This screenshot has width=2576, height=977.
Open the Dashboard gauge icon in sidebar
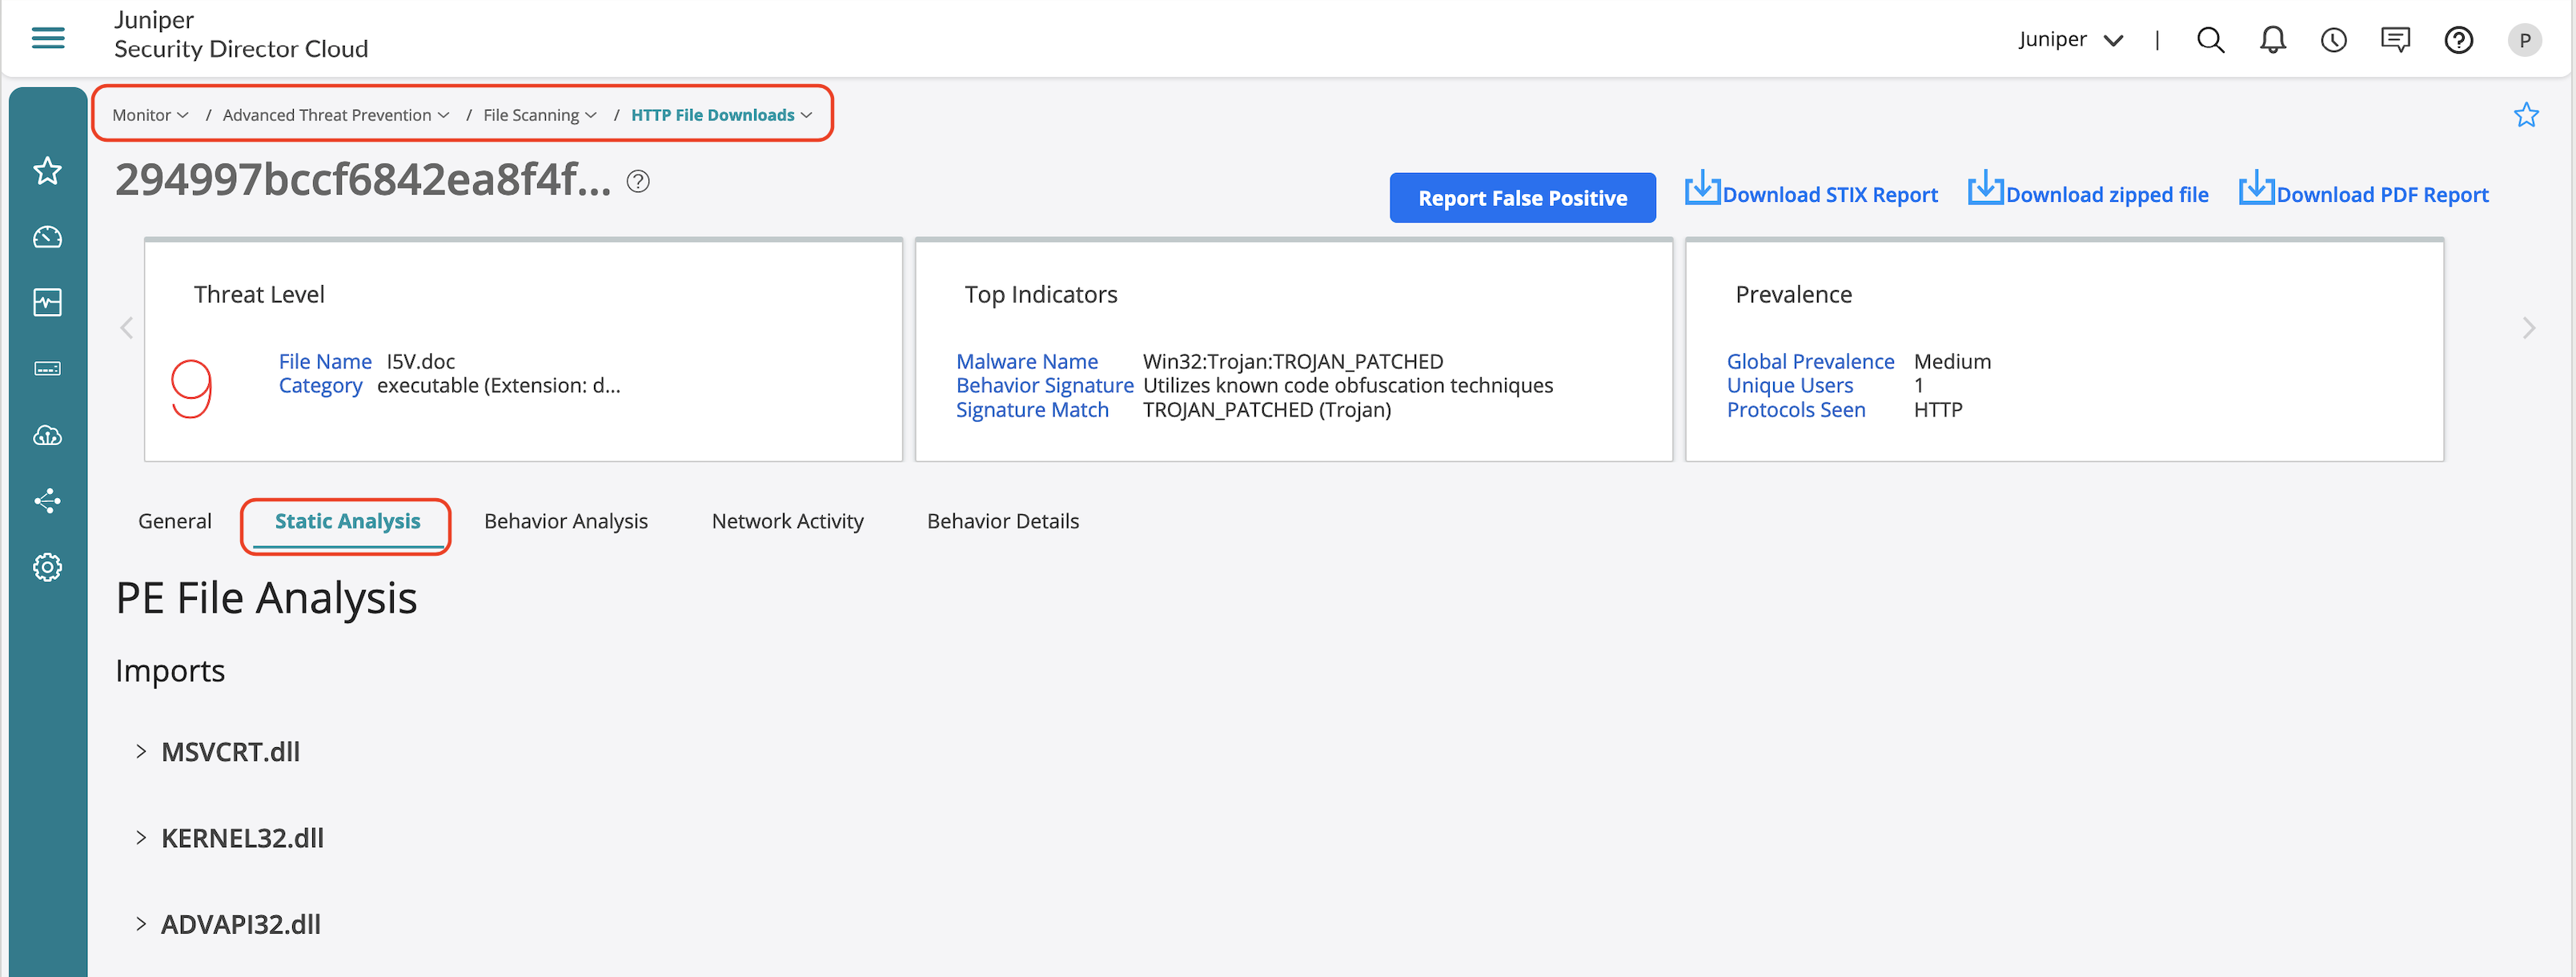click(x=47, y=237)
